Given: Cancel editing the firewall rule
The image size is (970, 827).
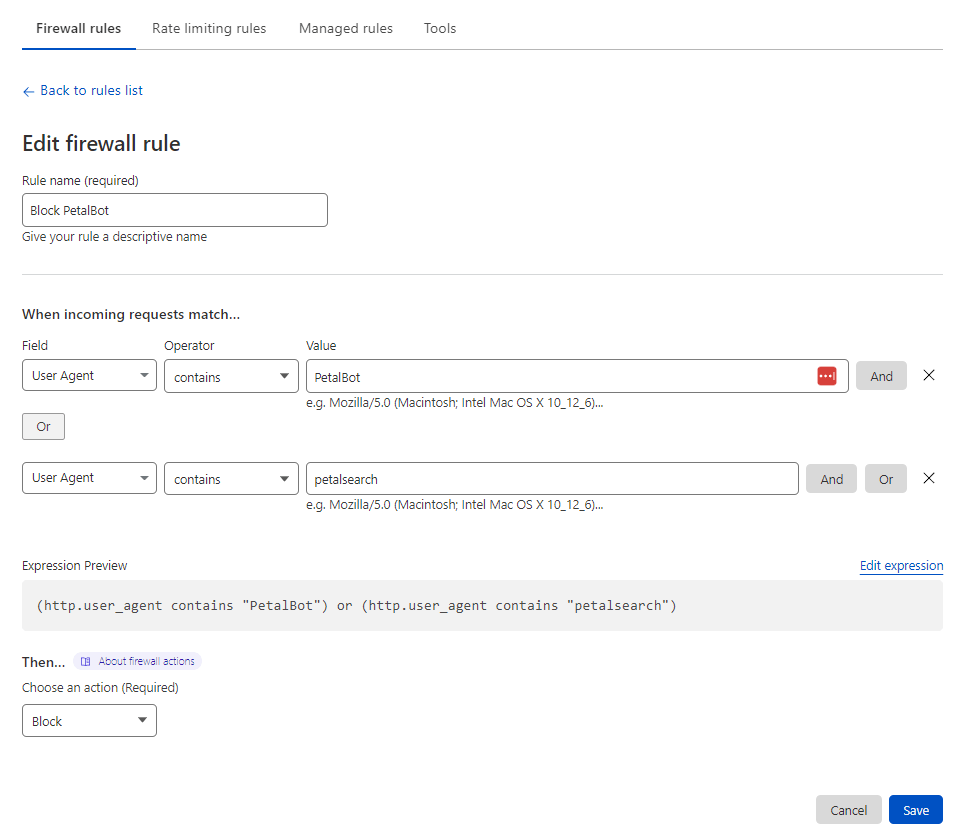Looking at the screenshot, I should click(848, 810).
